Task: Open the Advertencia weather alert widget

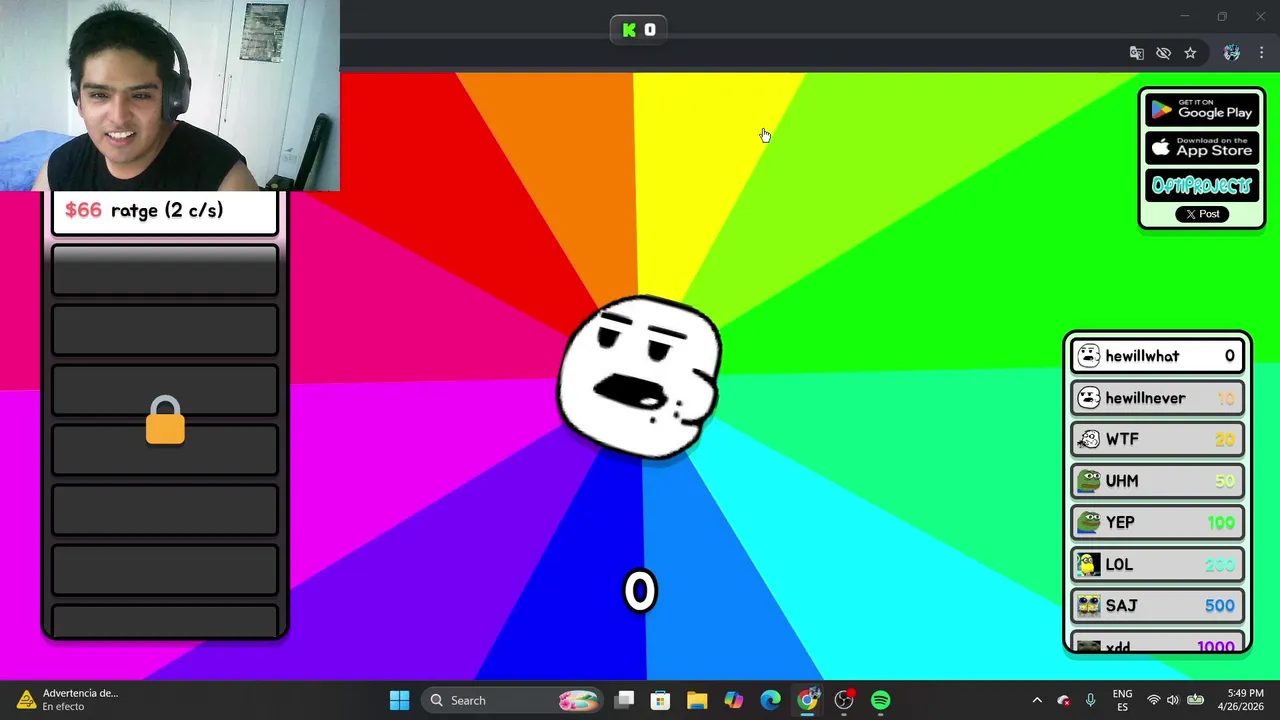Action: pos(70,700)
